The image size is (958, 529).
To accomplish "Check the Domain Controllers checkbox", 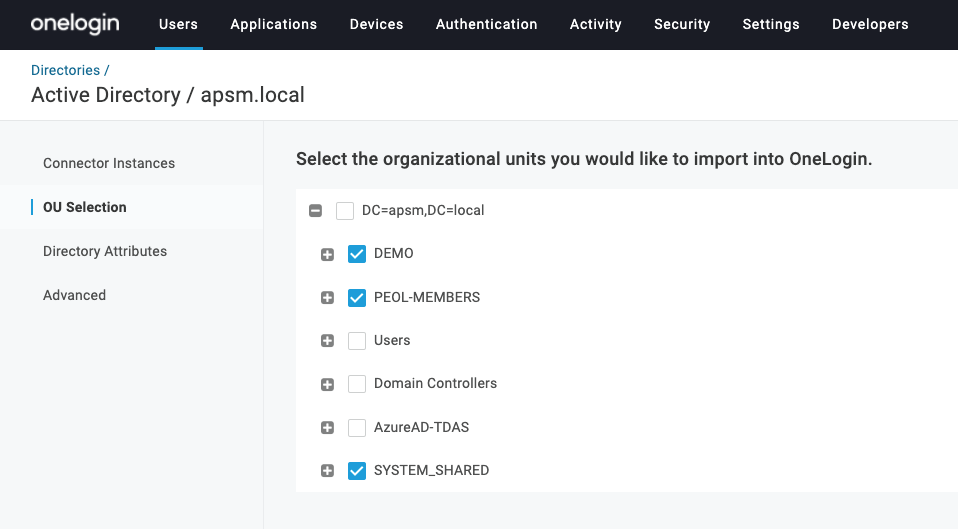I will [x=357, y=384].
